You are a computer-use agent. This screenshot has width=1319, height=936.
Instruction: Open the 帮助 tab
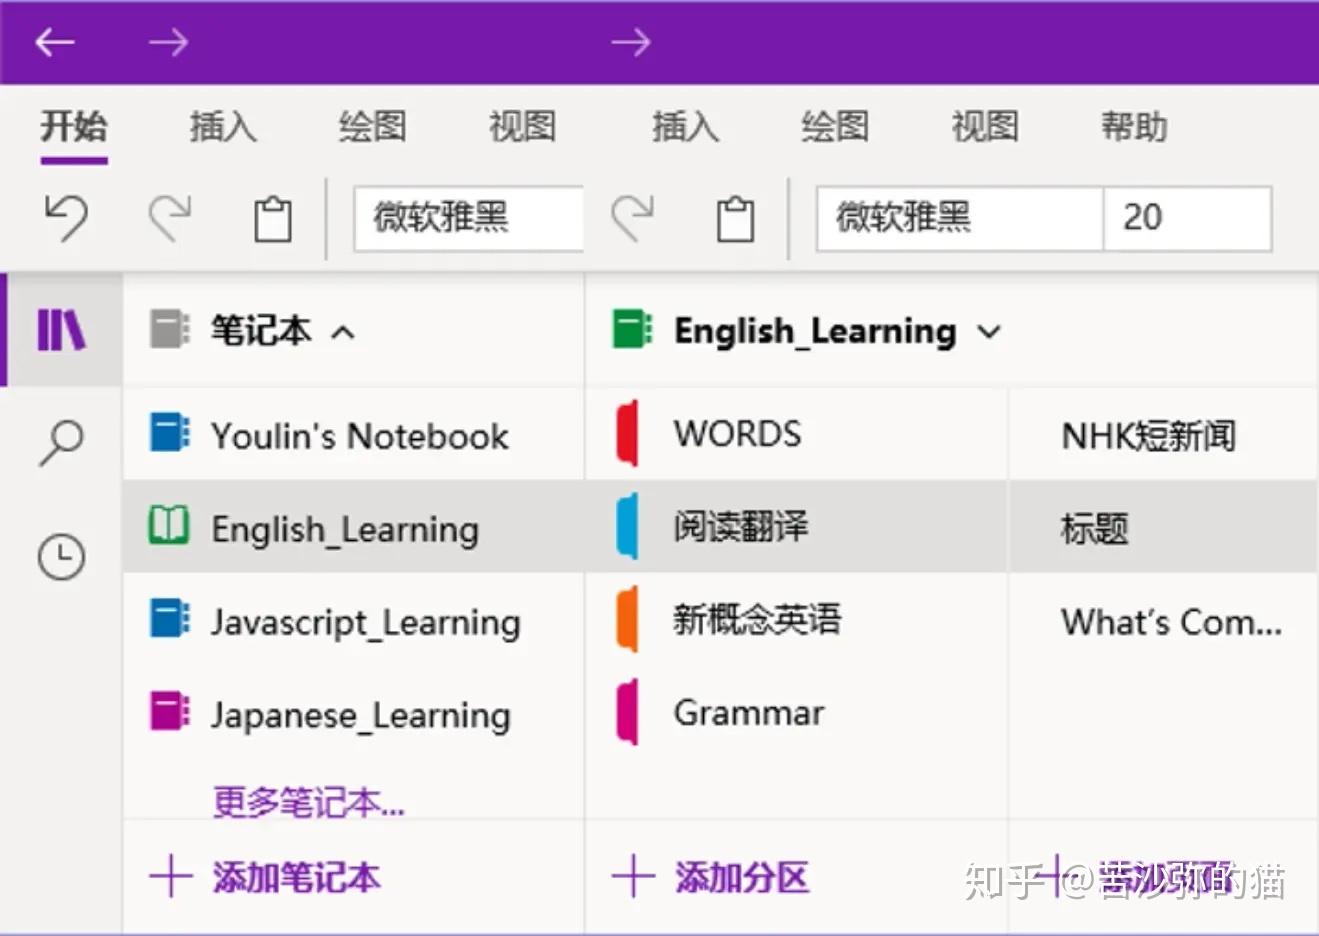tap(1134, 127)
